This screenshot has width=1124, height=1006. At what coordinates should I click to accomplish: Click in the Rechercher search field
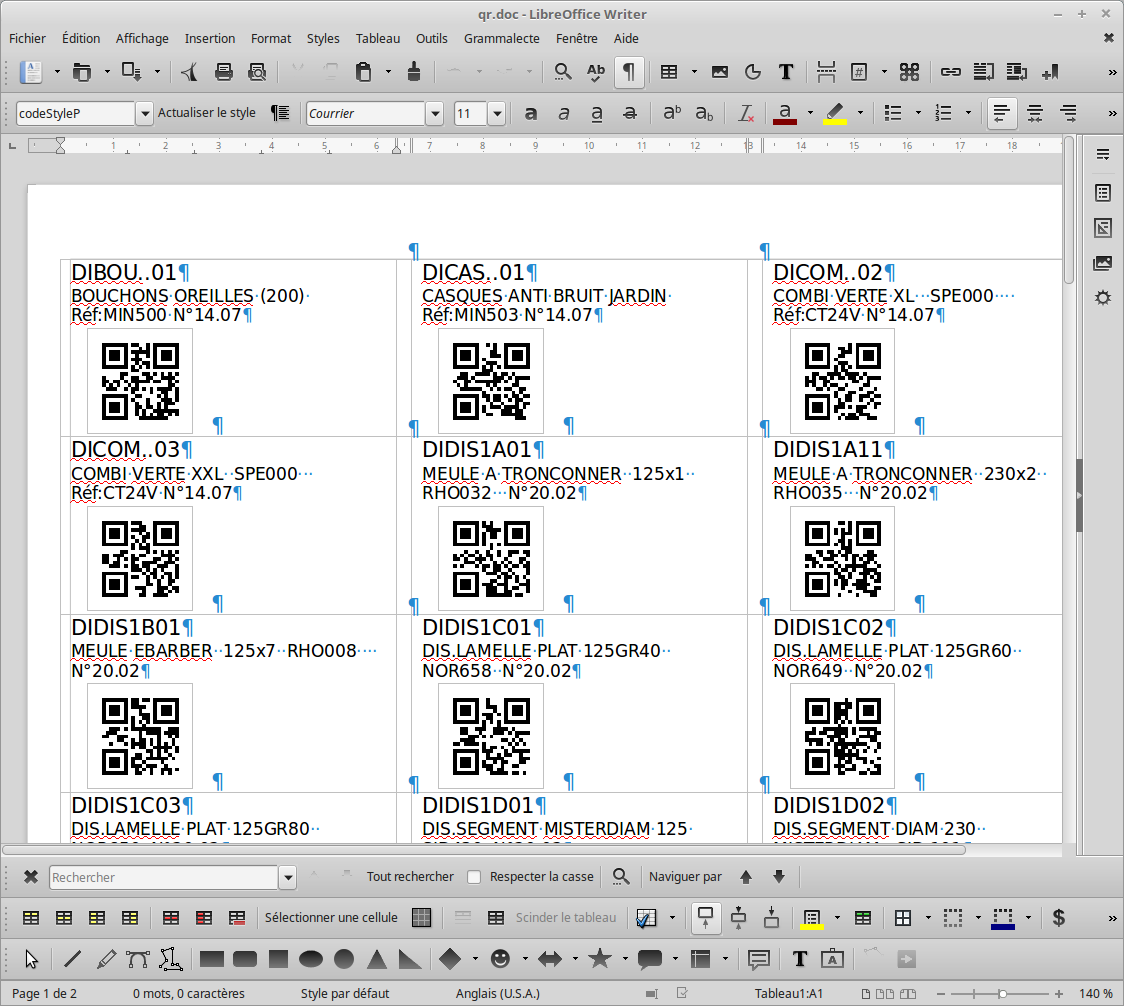pos(163,877)
